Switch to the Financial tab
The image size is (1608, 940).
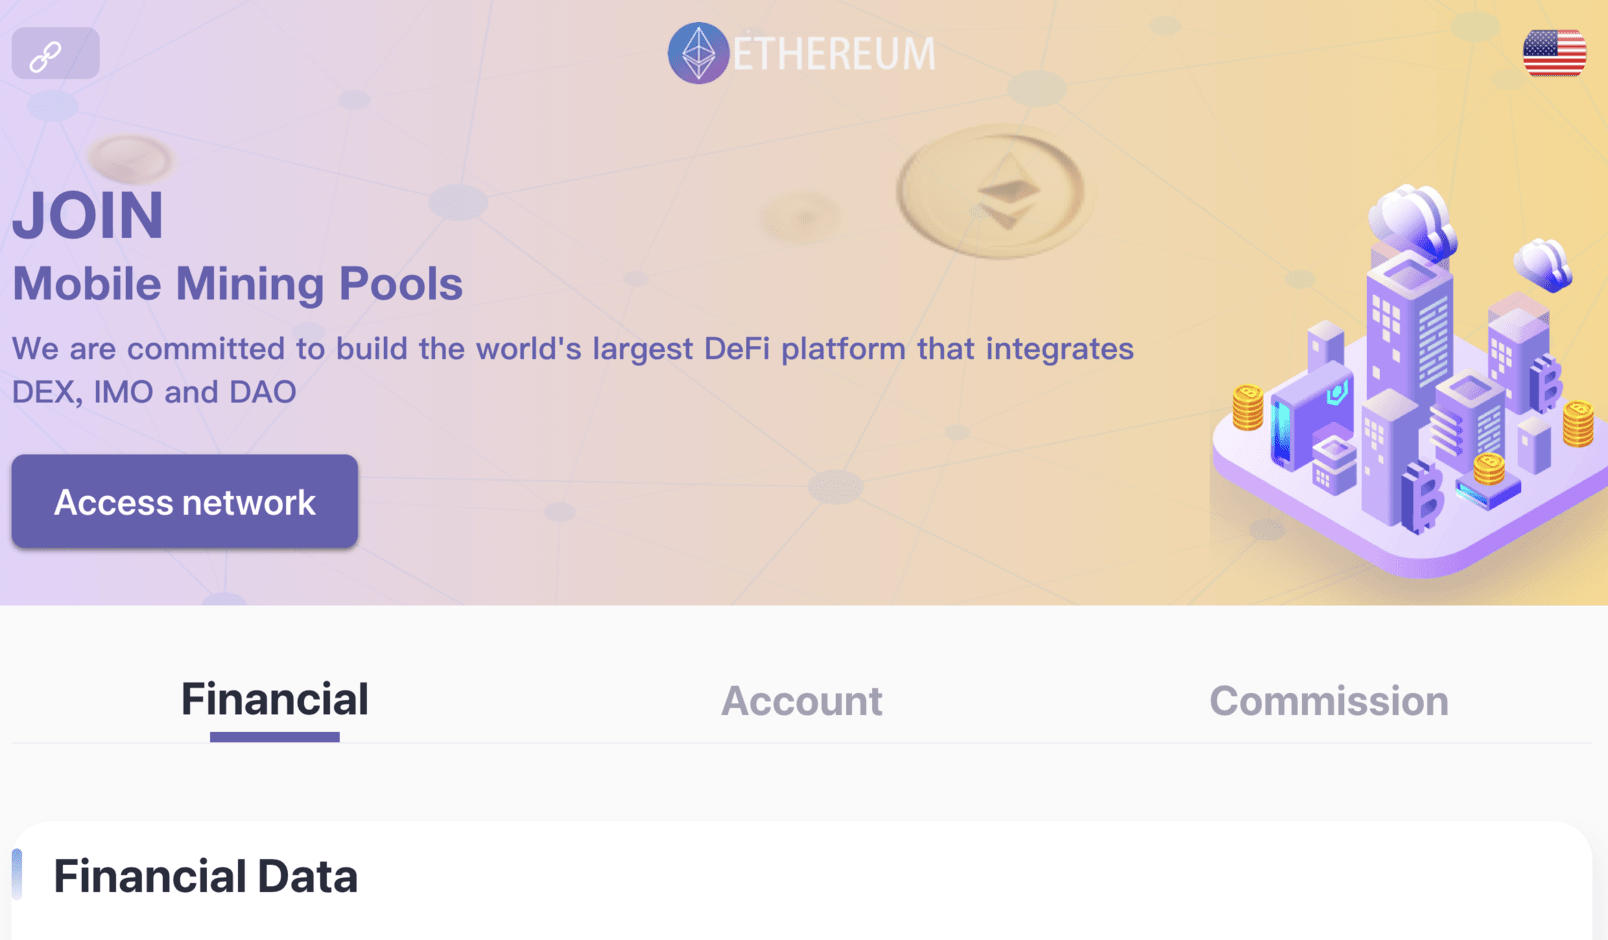(275, 699)
